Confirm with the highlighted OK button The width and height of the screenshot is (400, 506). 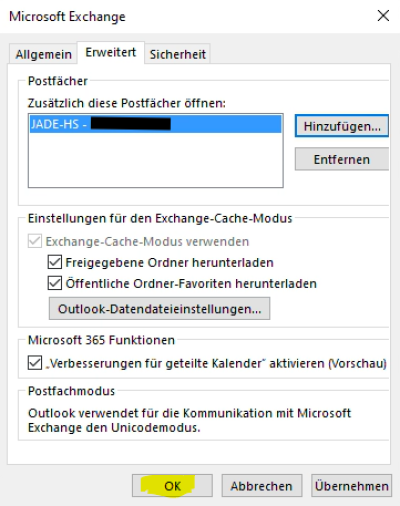[172, 486]
